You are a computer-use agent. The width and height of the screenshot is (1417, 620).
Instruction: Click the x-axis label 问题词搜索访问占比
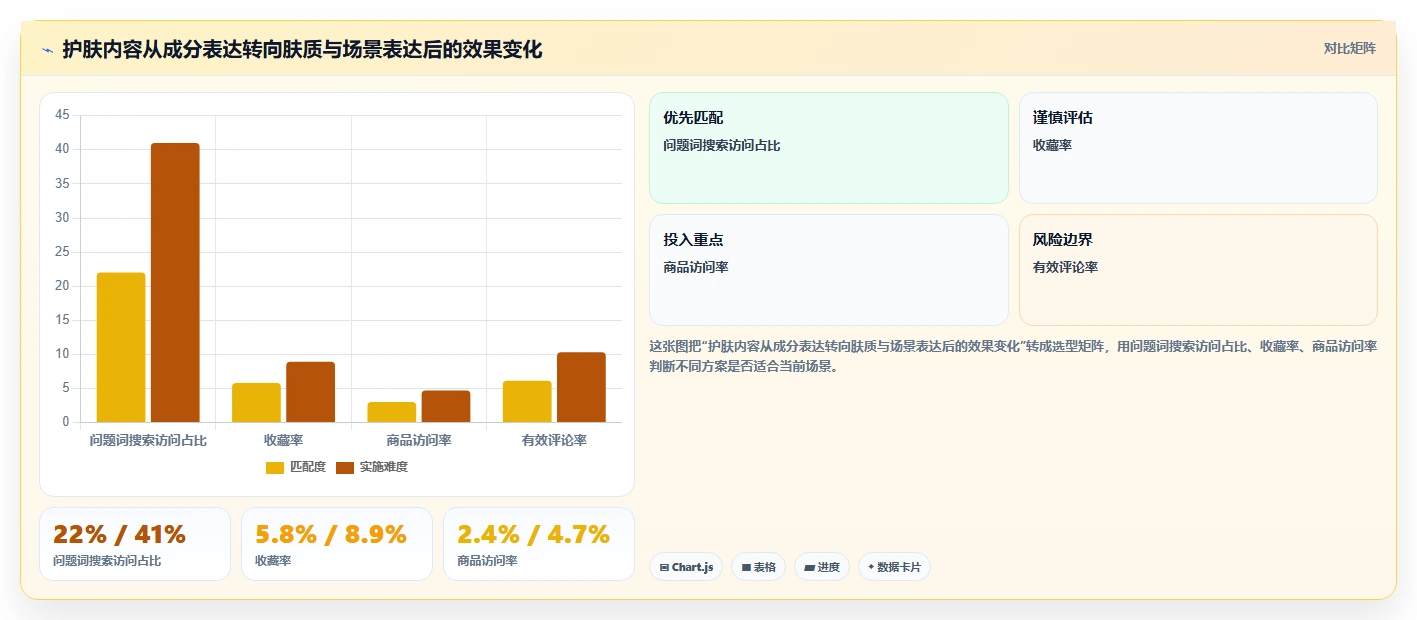(148, 440)
